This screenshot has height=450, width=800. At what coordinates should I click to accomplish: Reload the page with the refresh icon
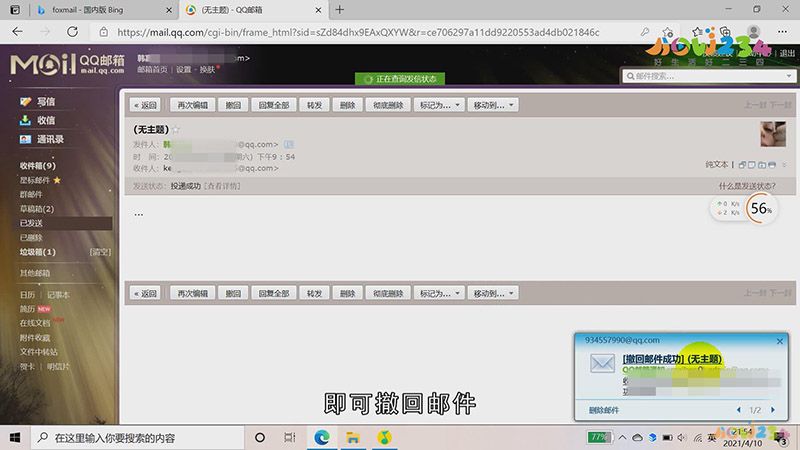[x=72, y=32]
